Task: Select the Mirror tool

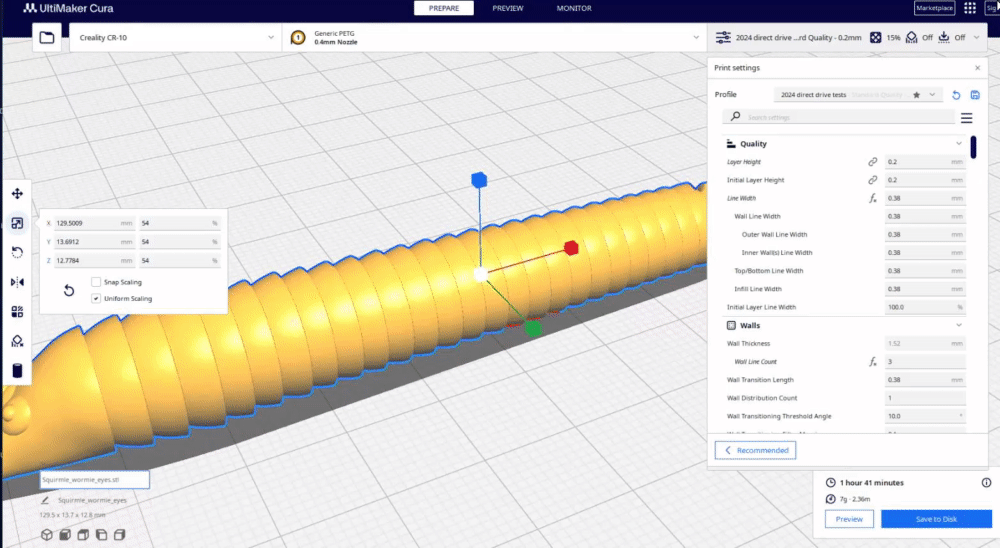Action: click(x=17, y=282)
